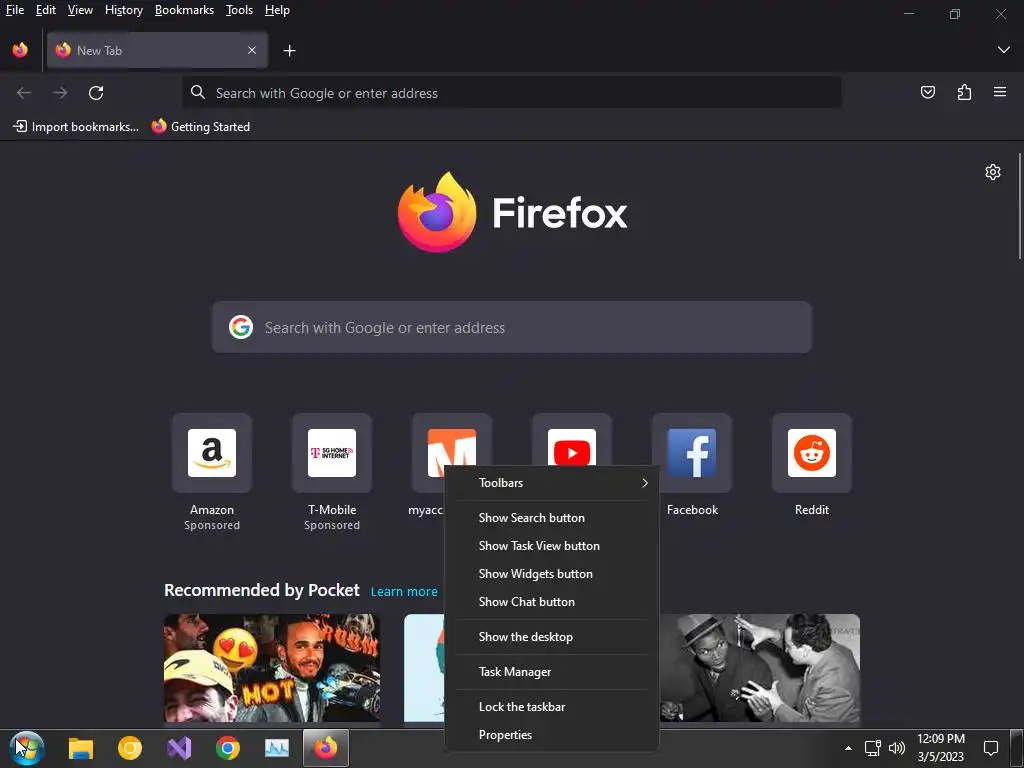
Task: Open the clock showing 12:09 PM
Action: coord(940,748)
